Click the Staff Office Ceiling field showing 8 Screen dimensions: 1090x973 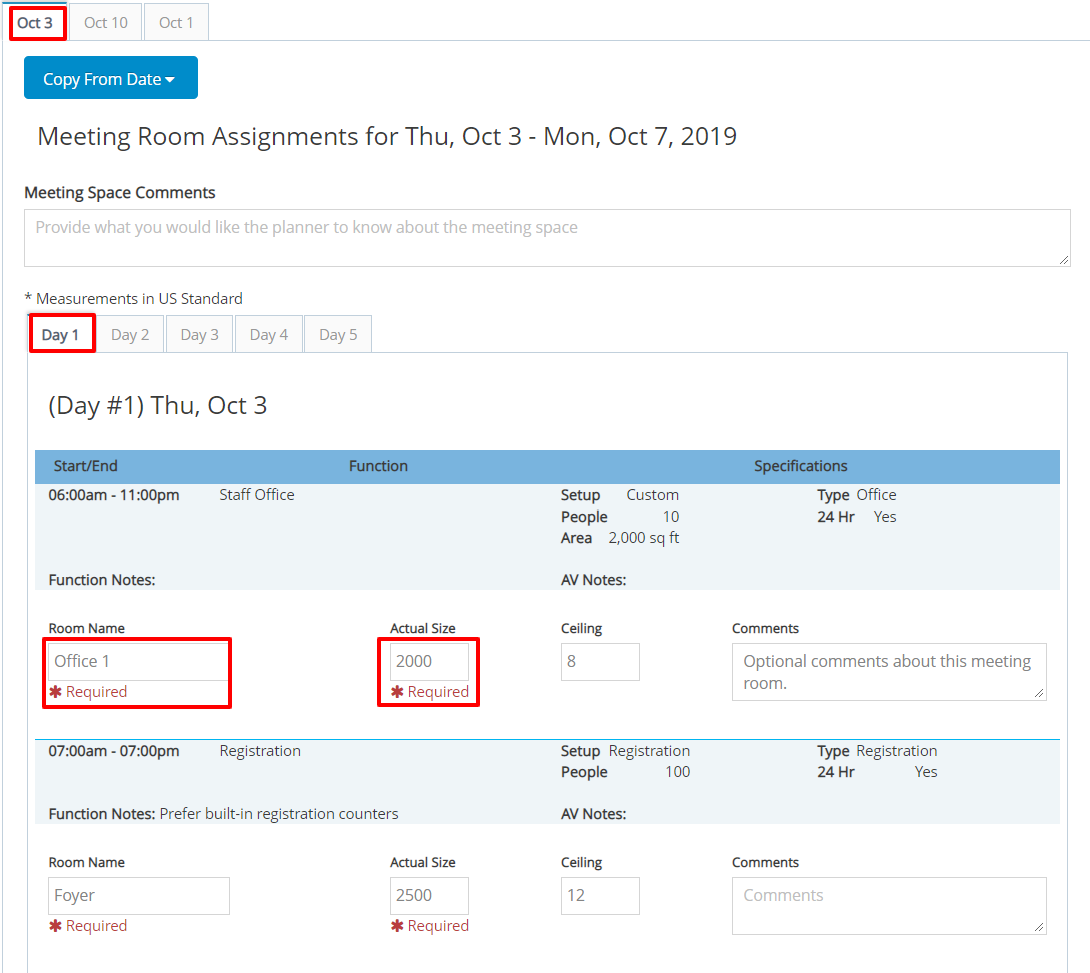pyautogui.click(x=600, y=661)
